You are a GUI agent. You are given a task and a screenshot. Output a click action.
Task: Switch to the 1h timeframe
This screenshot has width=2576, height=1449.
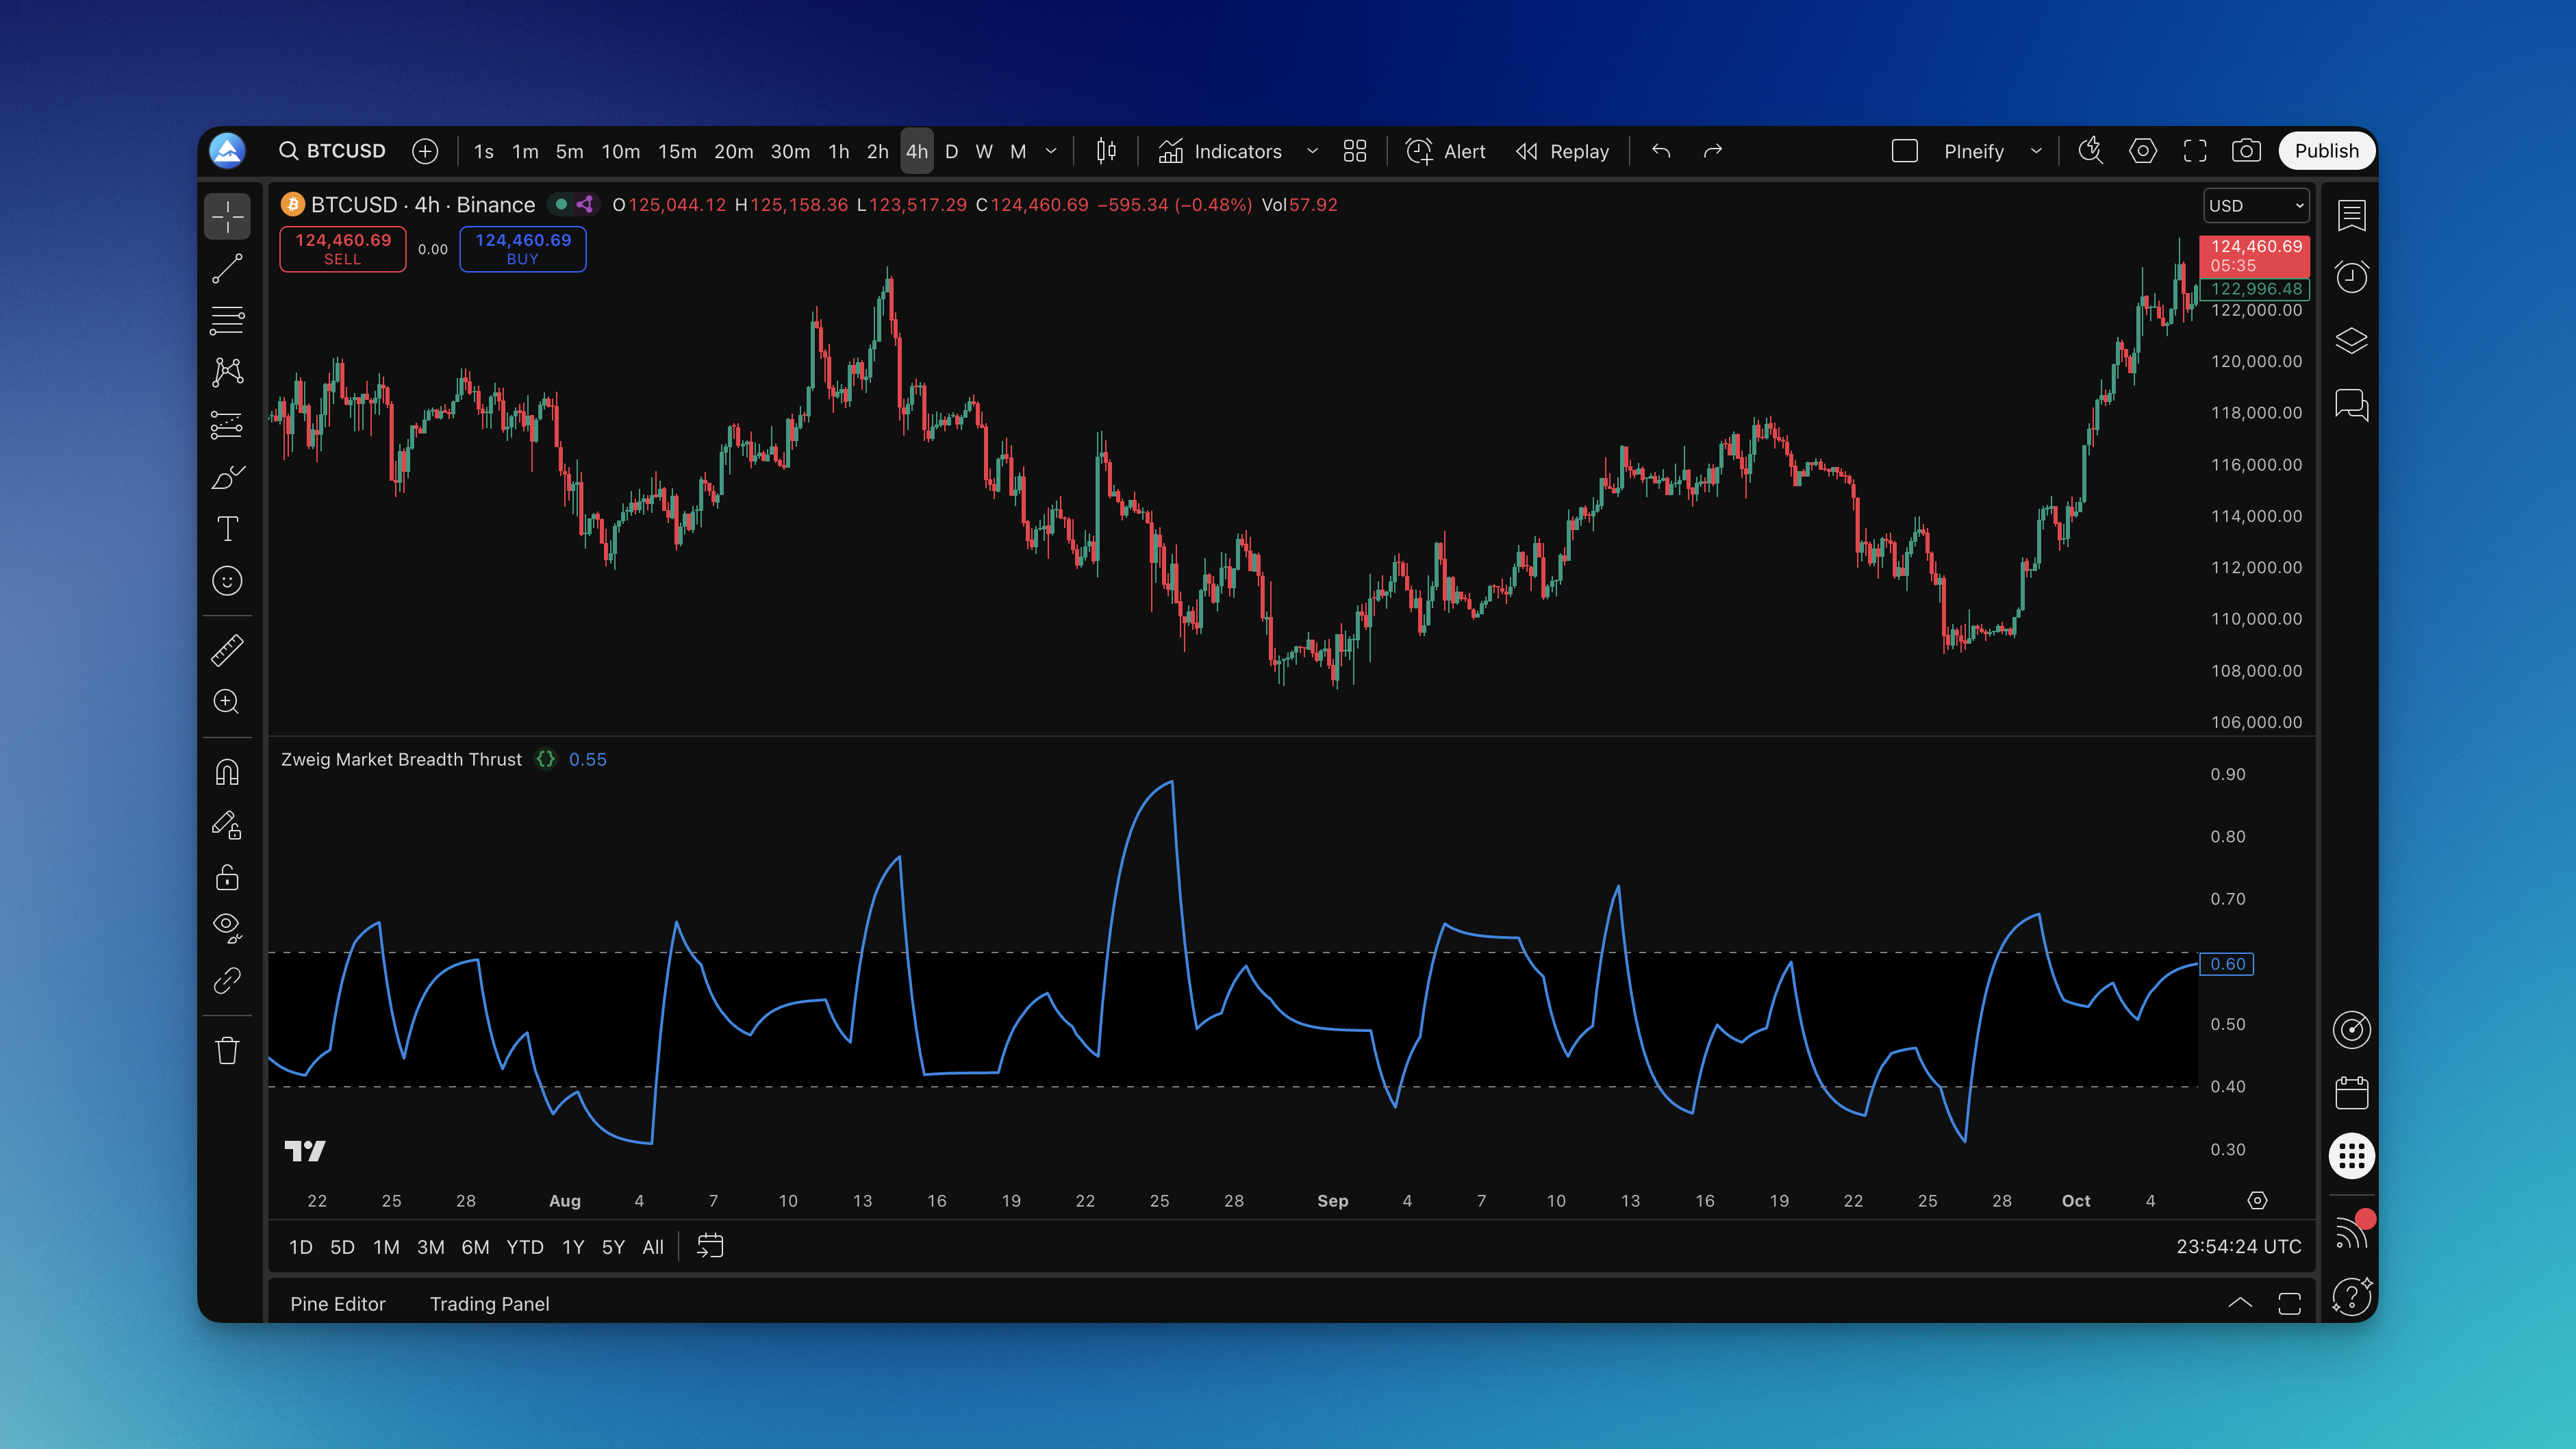click(x=838, y=151)
